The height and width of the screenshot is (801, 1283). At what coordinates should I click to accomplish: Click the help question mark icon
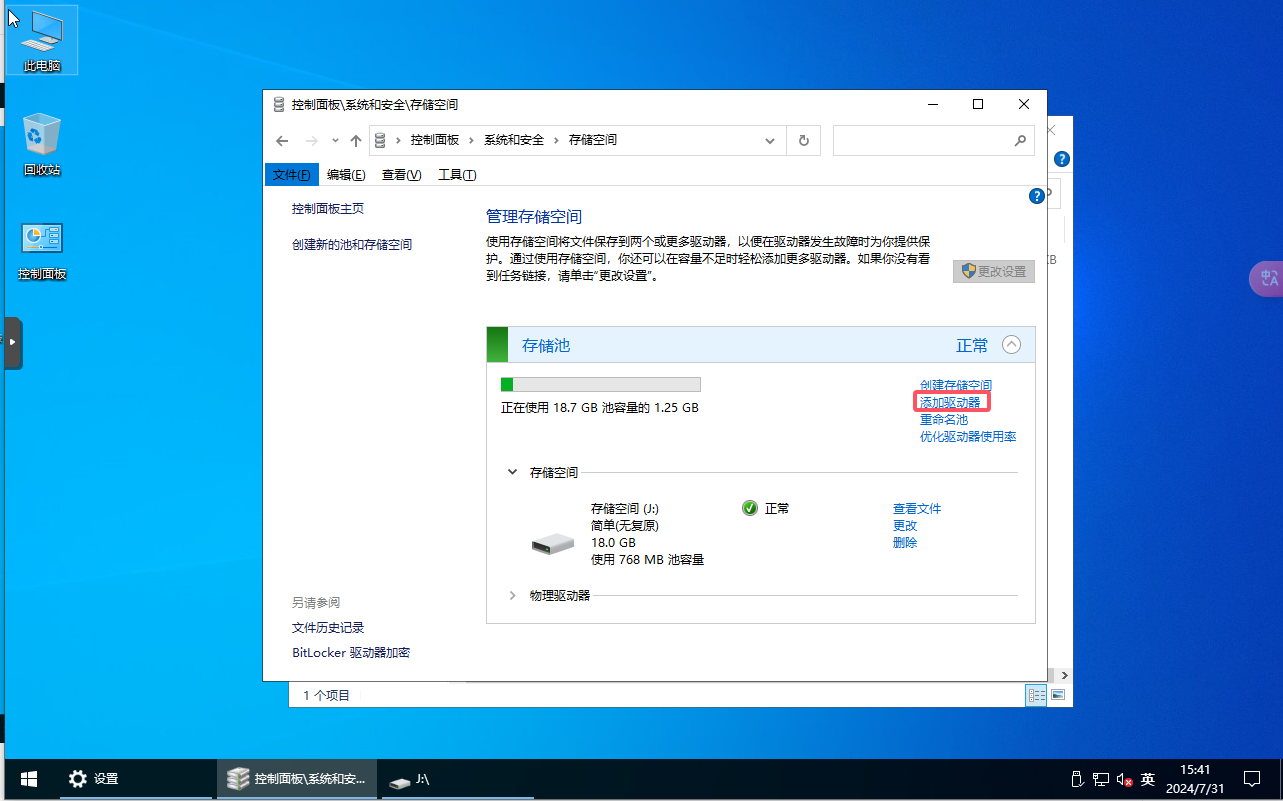click(1037, 196)
